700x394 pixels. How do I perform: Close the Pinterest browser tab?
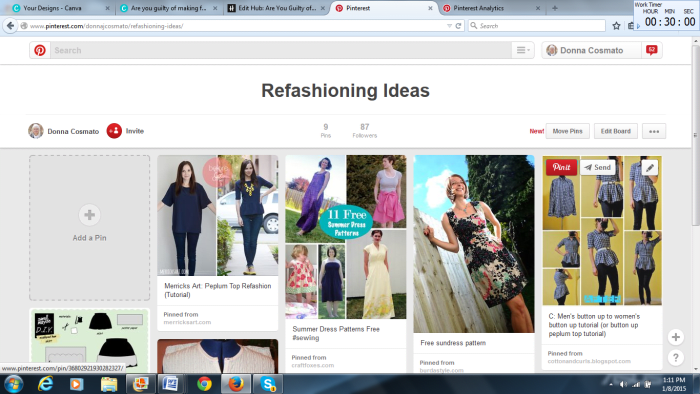click(430, 8)
